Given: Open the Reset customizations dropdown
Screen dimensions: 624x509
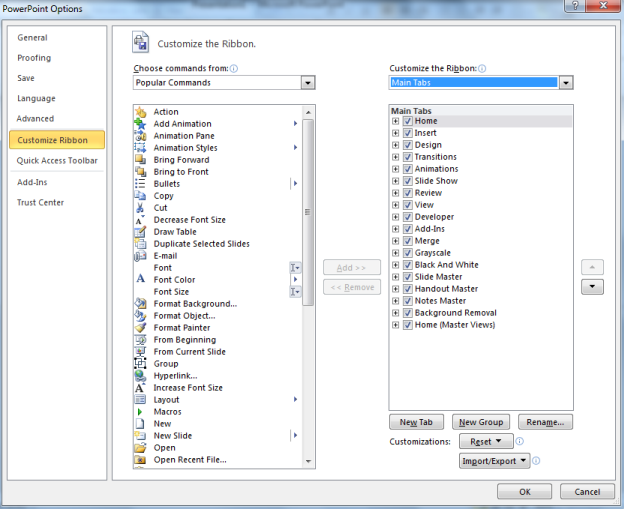Looking at the screenshot, I should pyautogui.click(x=486, y=441).
